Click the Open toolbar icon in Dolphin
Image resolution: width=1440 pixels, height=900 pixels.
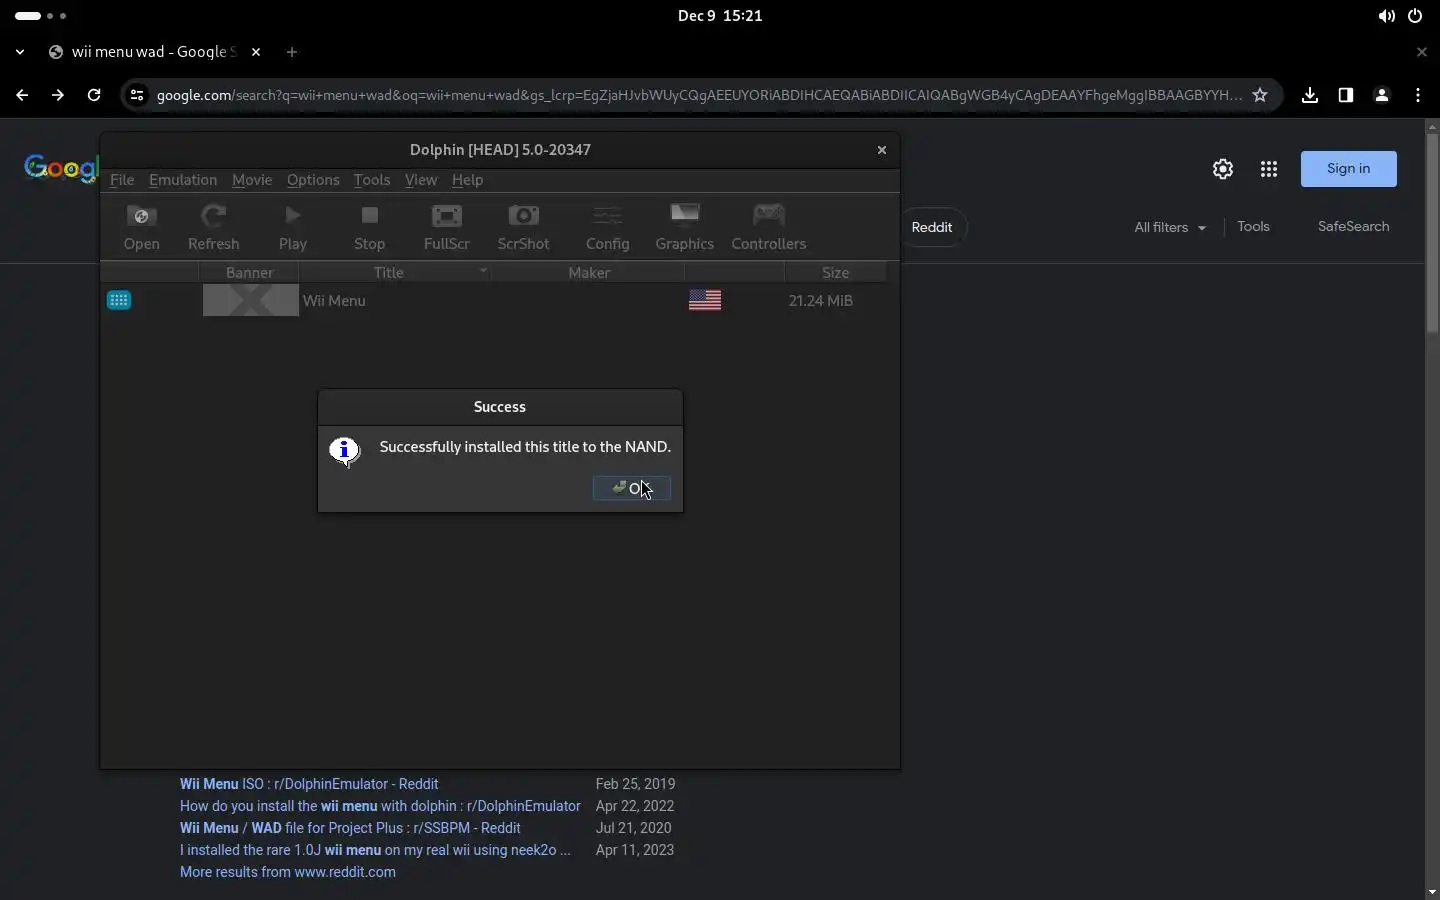click(x=142, y=227)
